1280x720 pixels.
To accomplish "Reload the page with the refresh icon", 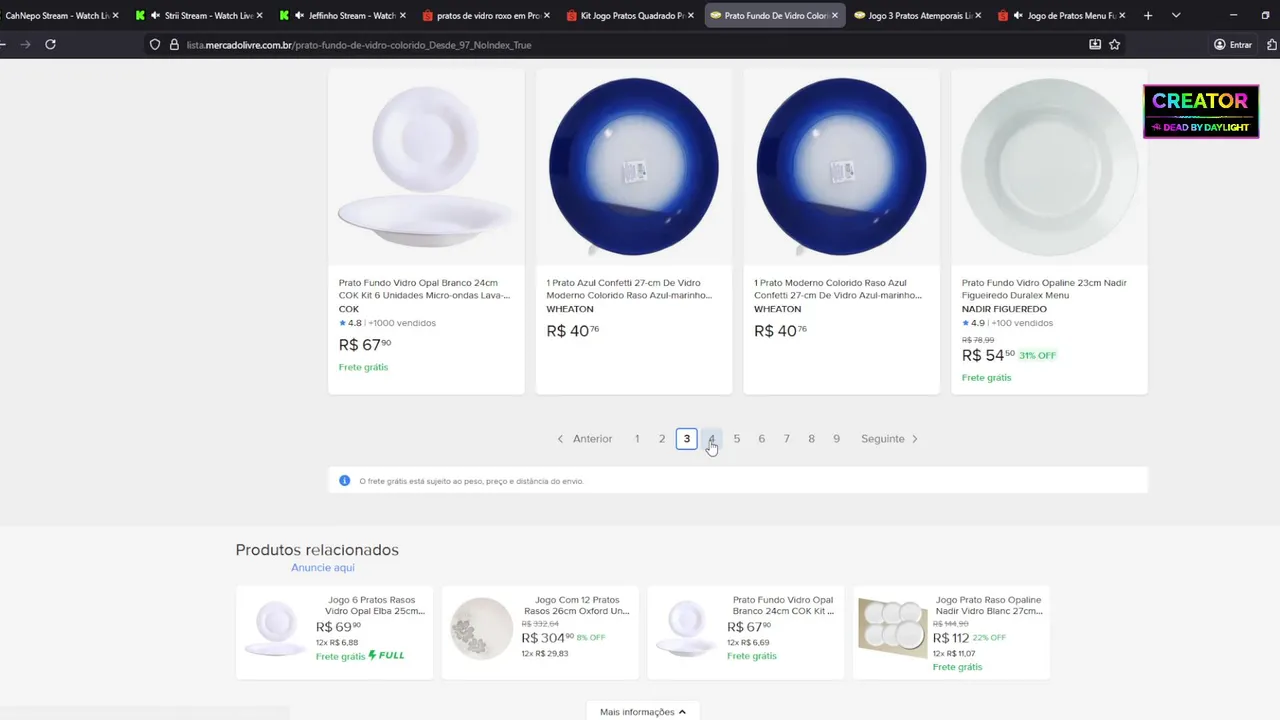I will (50, 44).
